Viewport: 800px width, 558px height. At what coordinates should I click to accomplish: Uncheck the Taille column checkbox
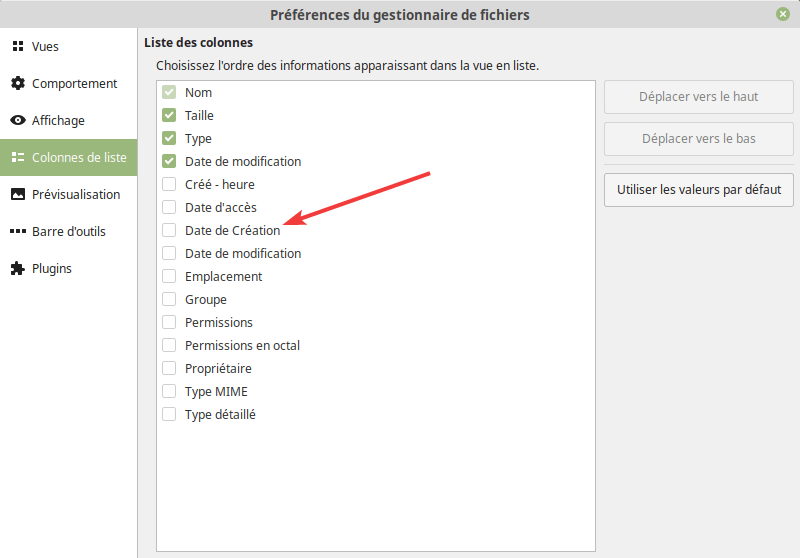(x=169, y=115)
